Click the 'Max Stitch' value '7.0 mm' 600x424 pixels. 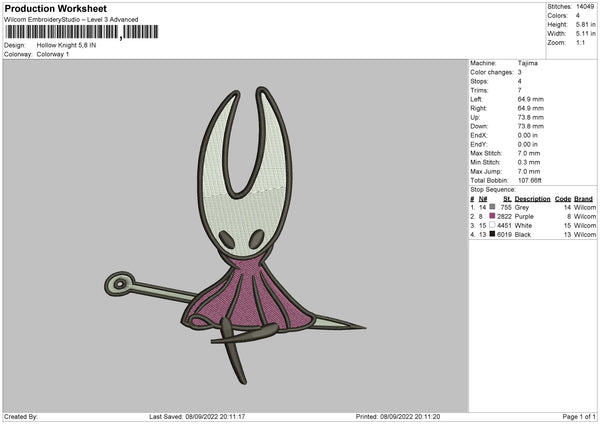[529, 153]
